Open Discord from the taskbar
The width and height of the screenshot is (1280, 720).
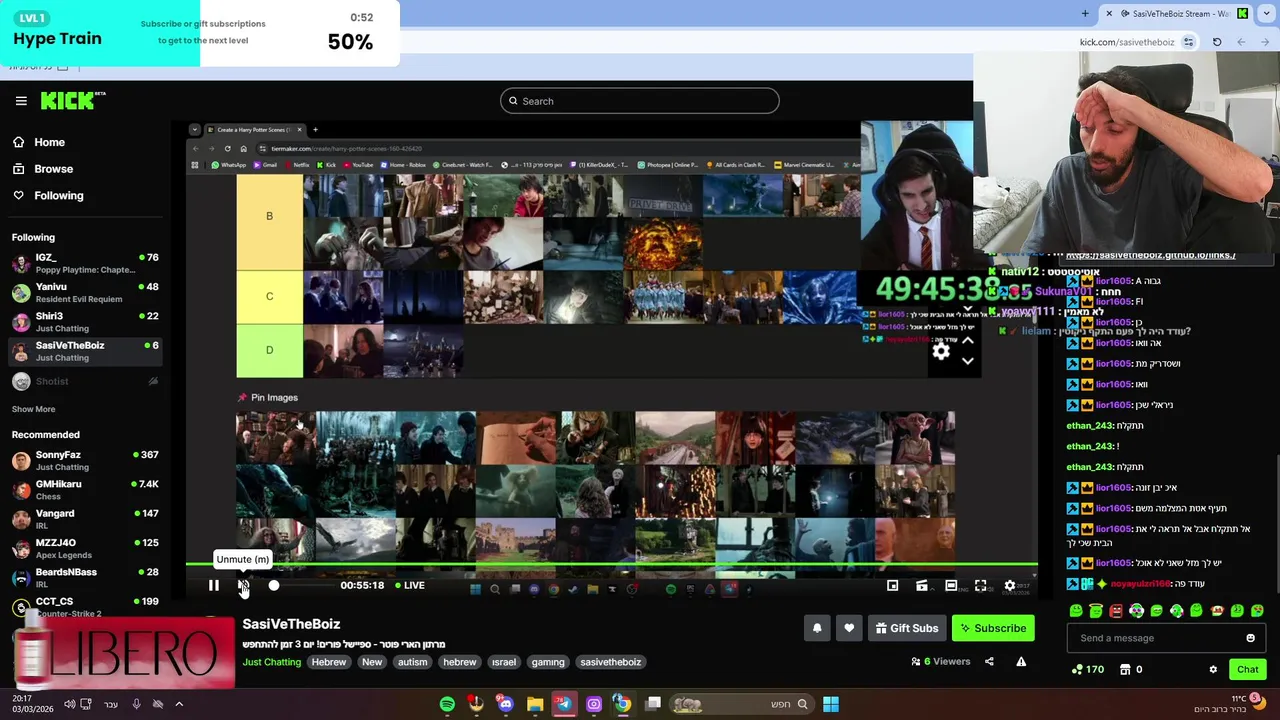505,704
